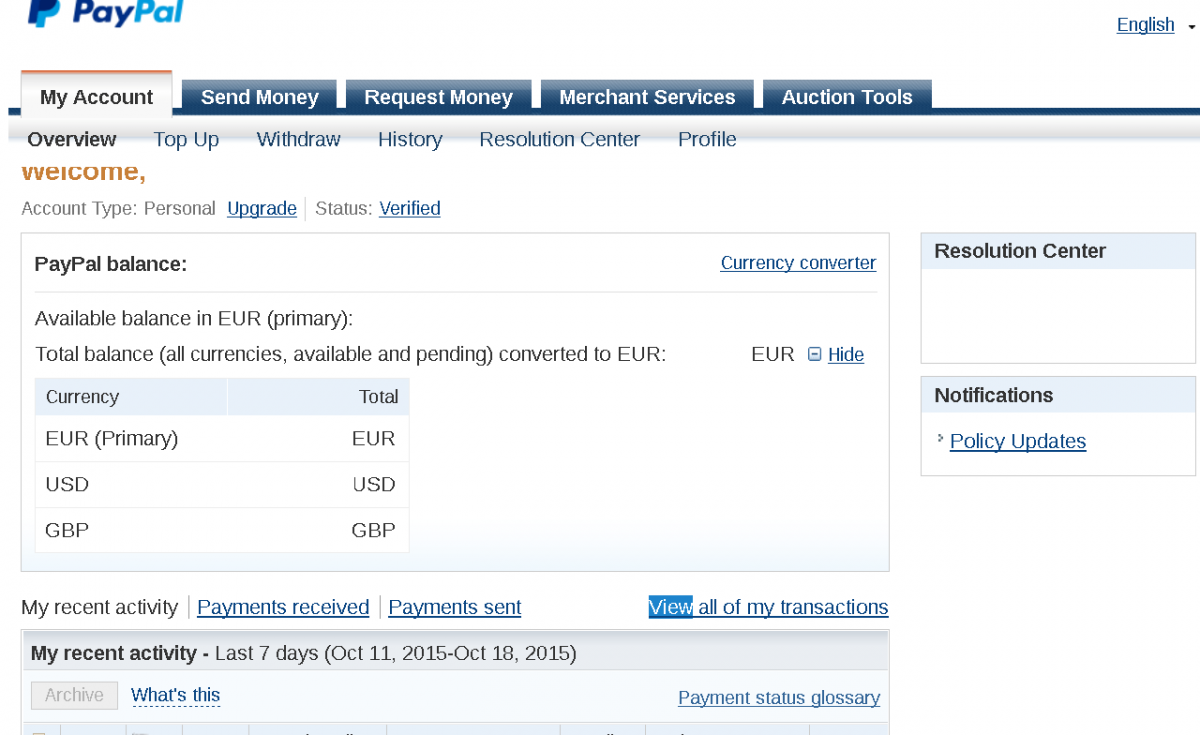Select the My Account tab
This screenshot has height=735, width=1200.
tap(96, 97)
